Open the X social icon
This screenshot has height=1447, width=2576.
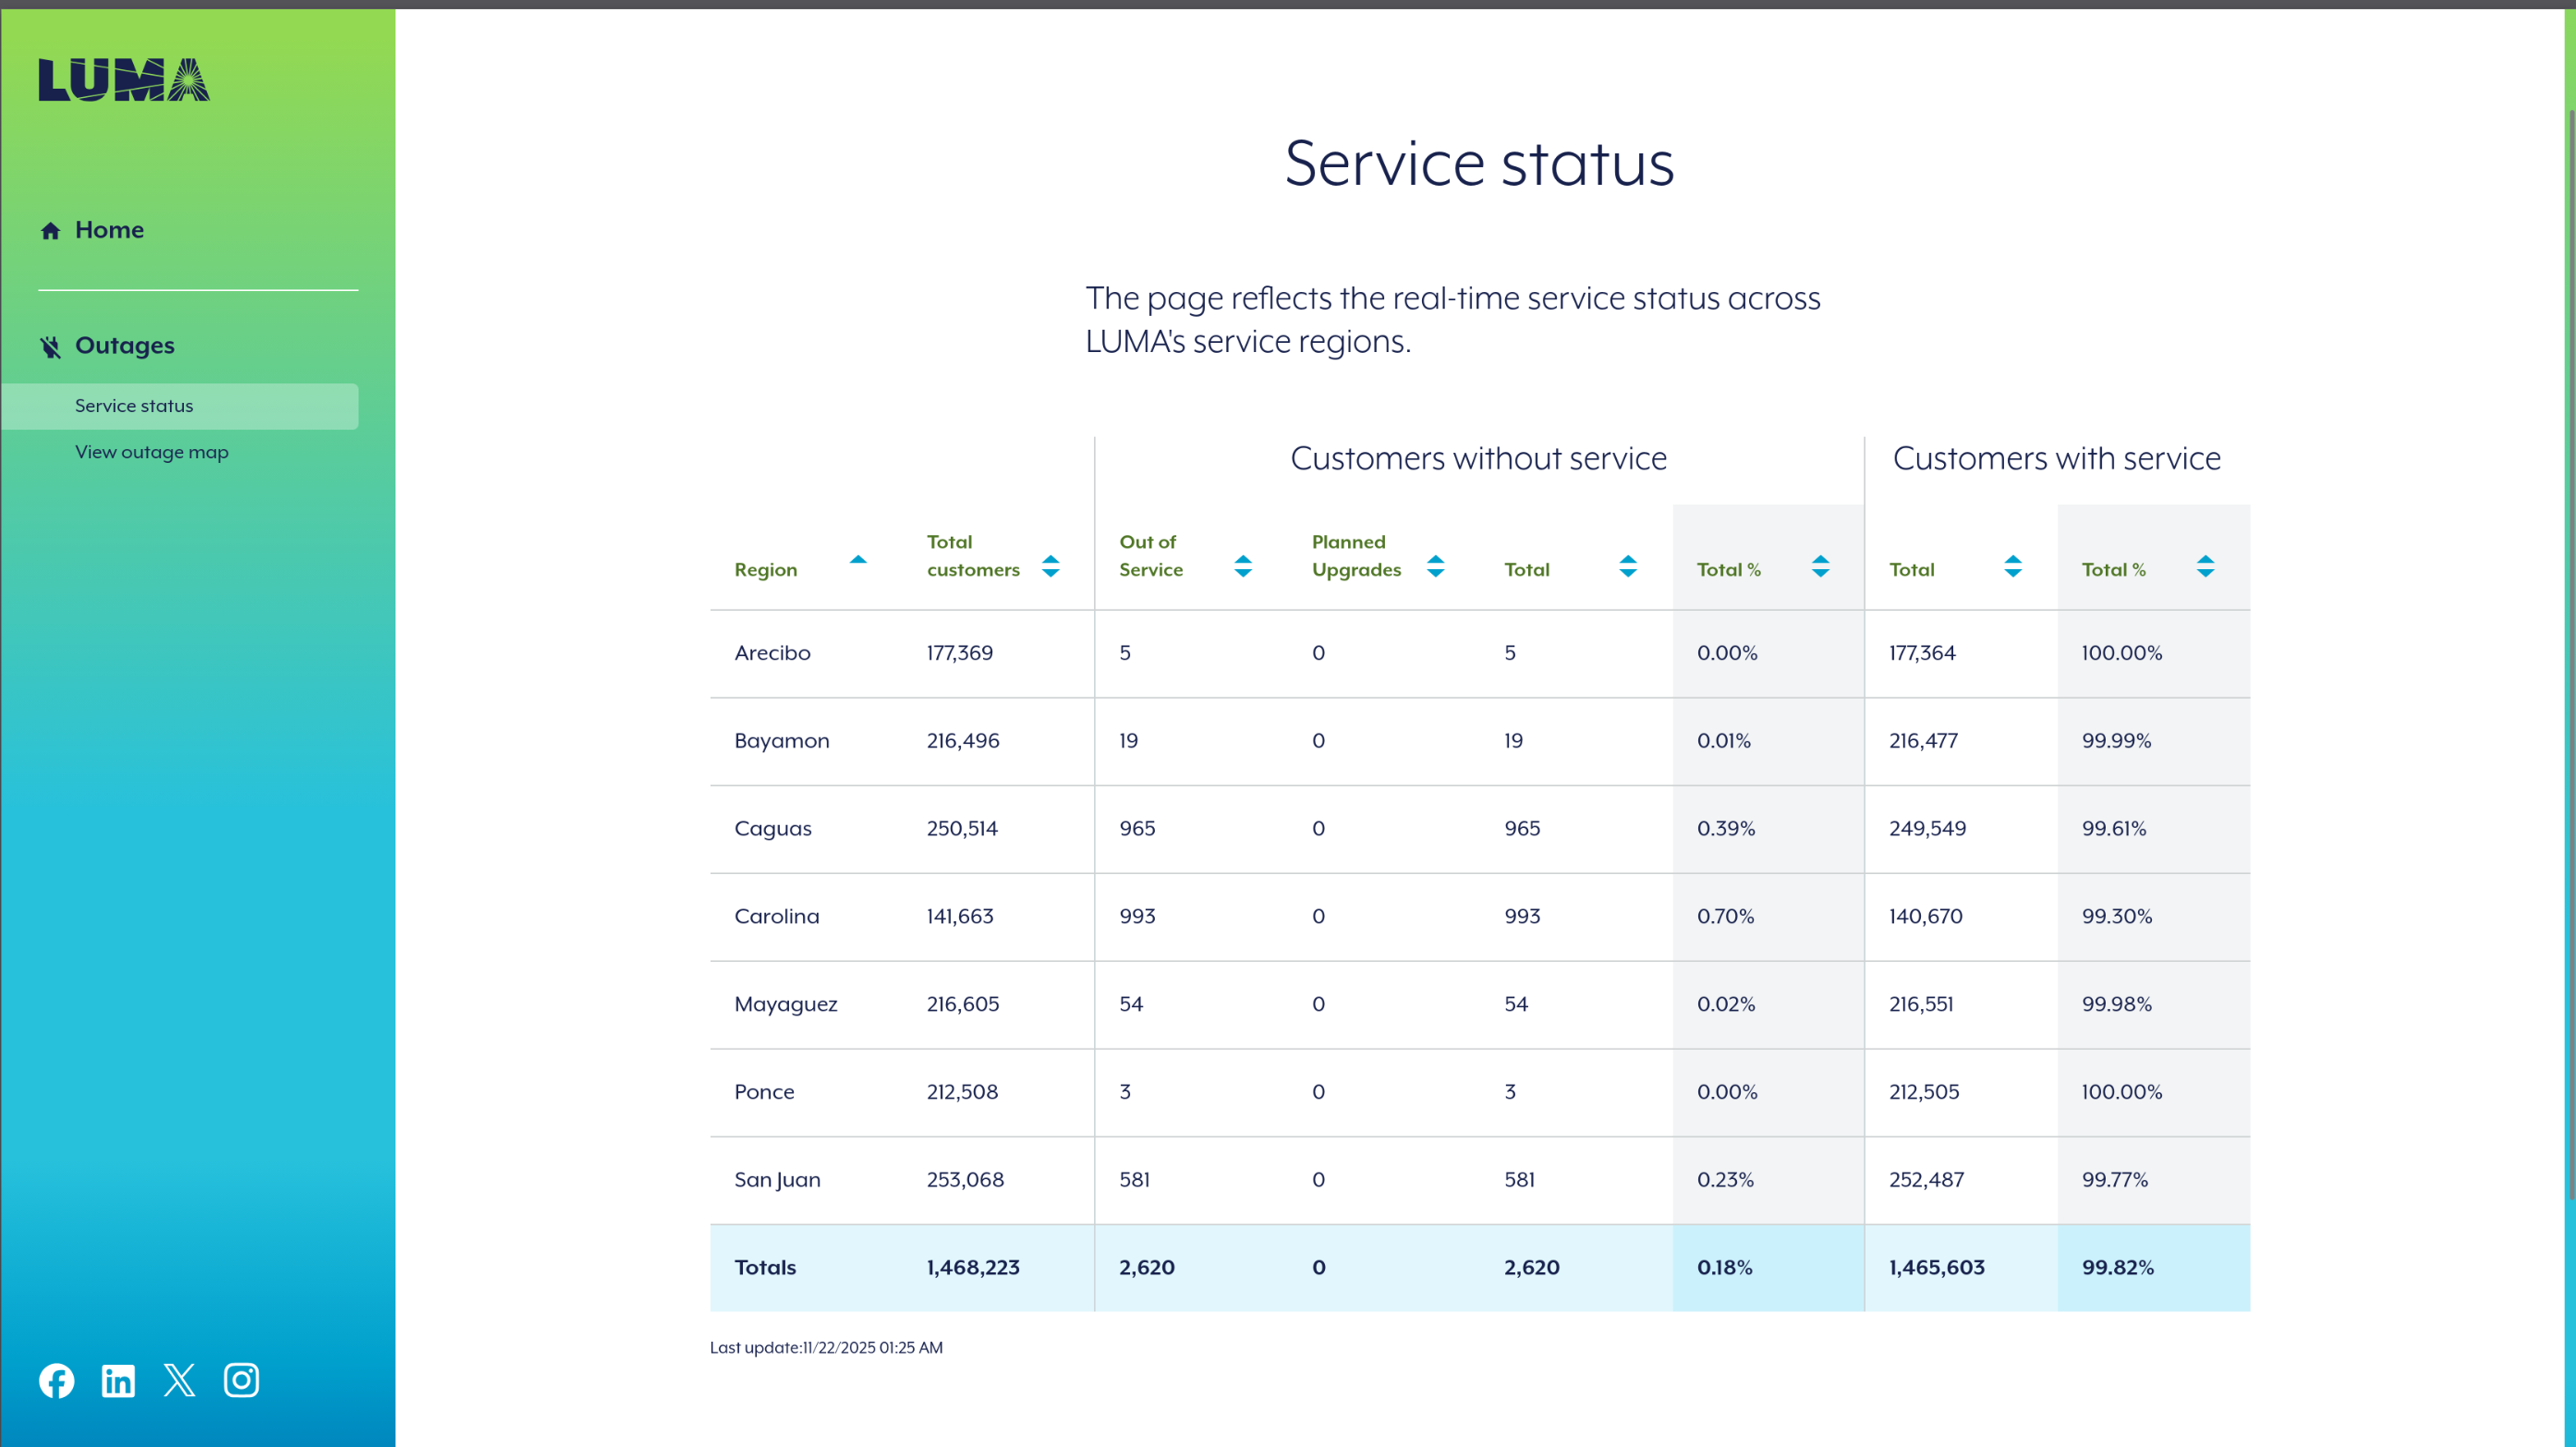(x=180, y=1380)
